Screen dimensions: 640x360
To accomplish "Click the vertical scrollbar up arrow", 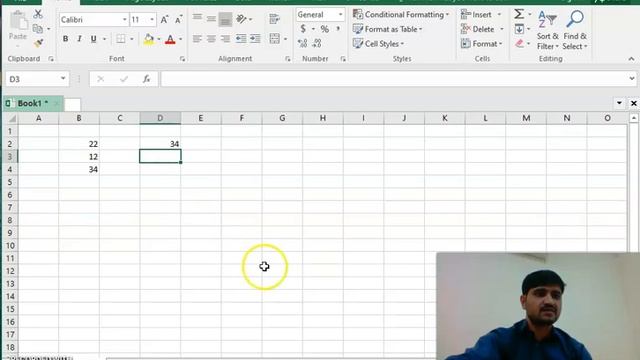I will 633,118.
